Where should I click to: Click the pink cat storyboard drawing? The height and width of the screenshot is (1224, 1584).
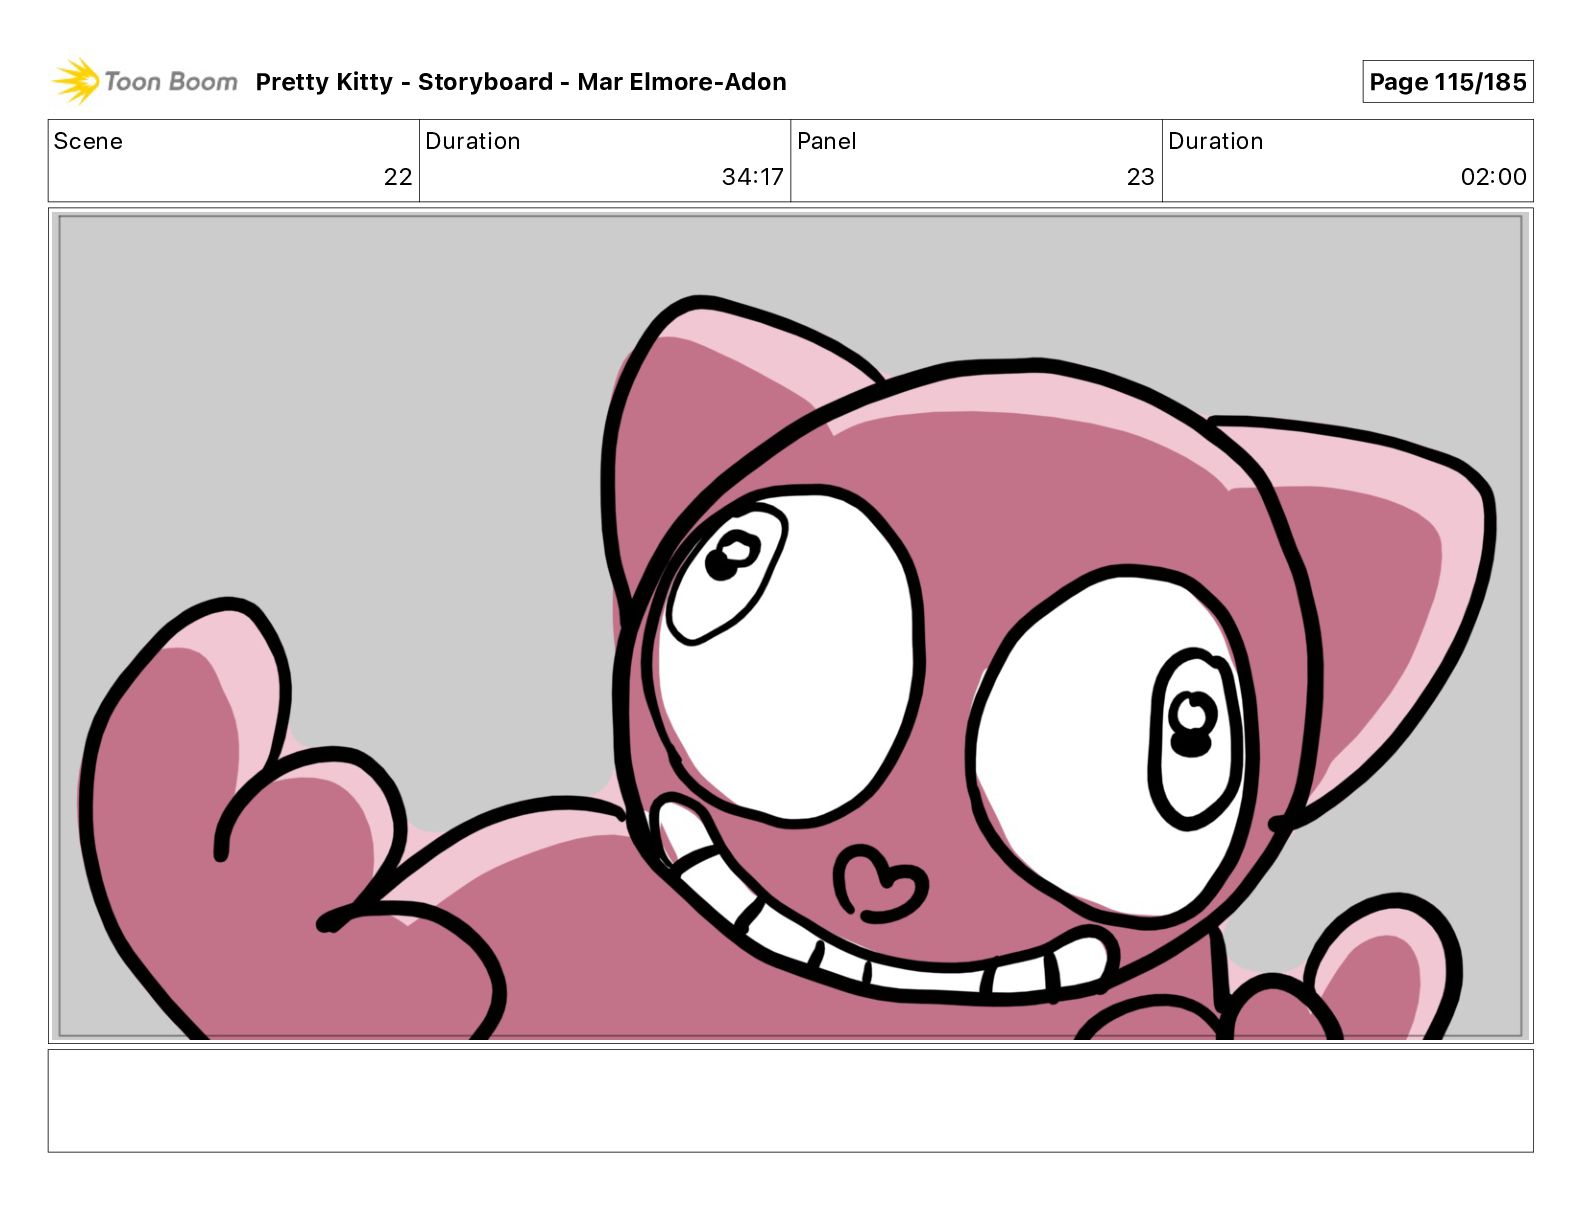coord(790,626)
